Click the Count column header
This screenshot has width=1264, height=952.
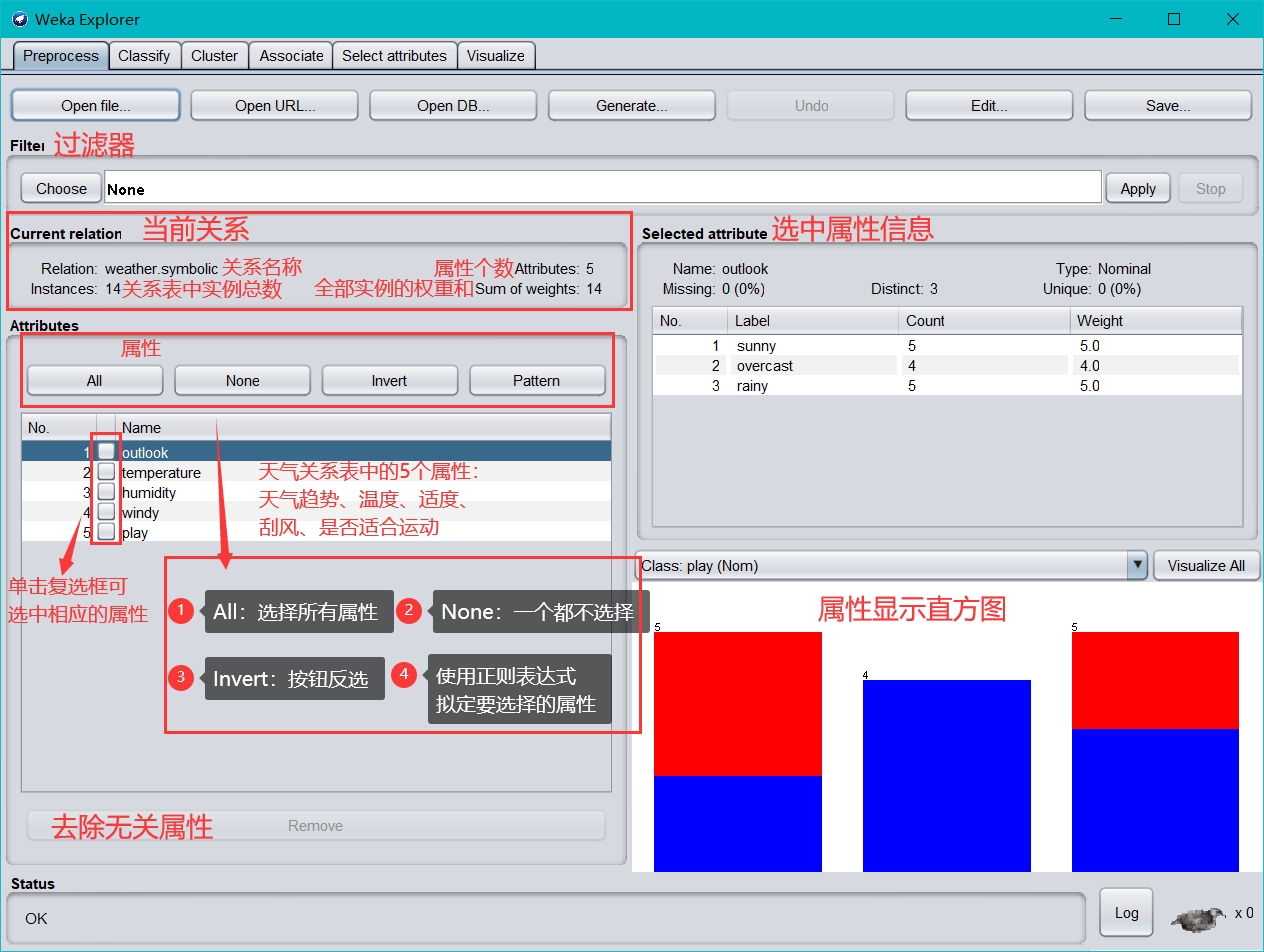point(983,321)
